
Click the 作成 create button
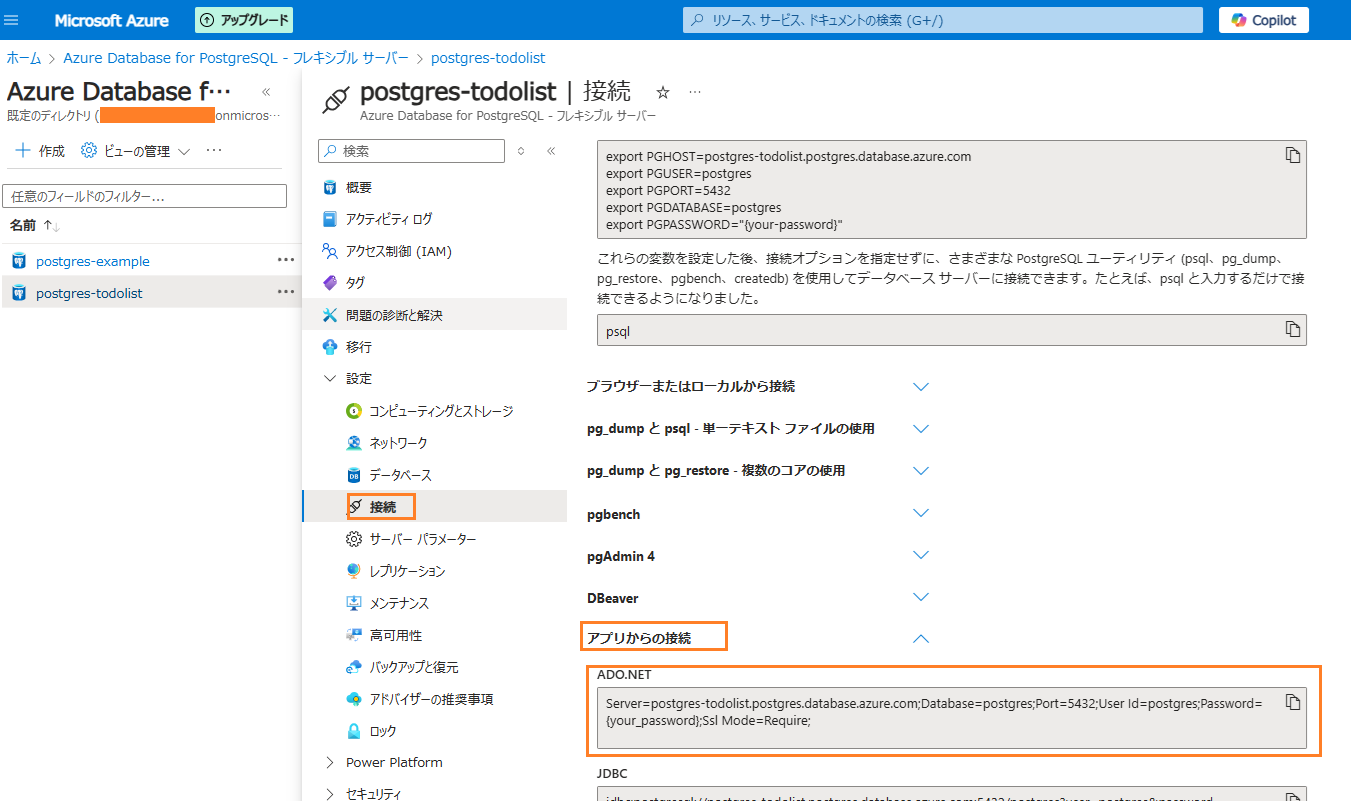(40, 151)
